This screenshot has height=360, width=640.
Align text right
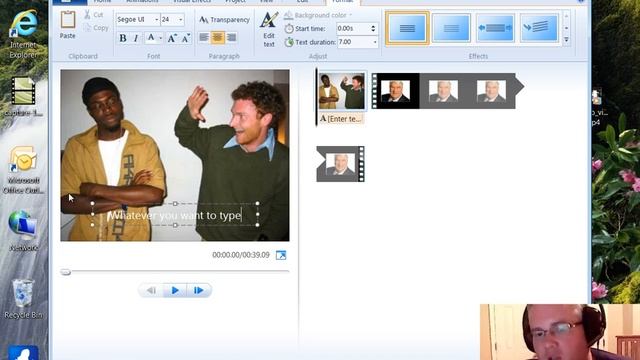coord(231,38)
